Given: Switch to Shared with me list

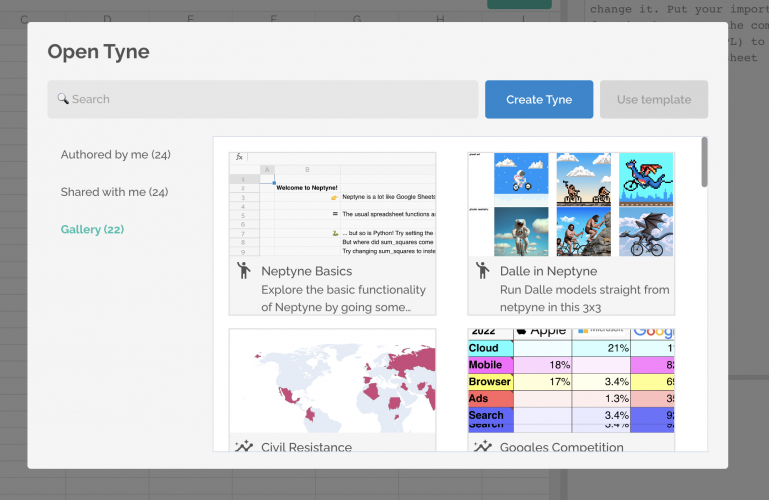Looking at the screenshot, I should [x=114, y=192].
